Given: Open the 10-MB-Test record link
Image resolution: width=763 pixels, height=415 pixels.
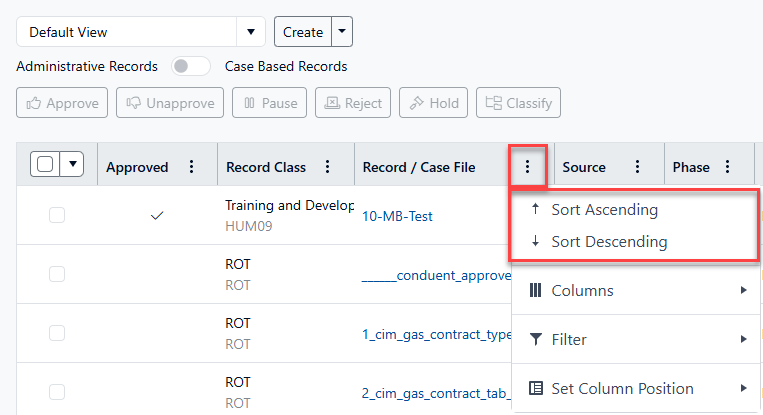Looking at the screenshot, I should click(397, 215).
